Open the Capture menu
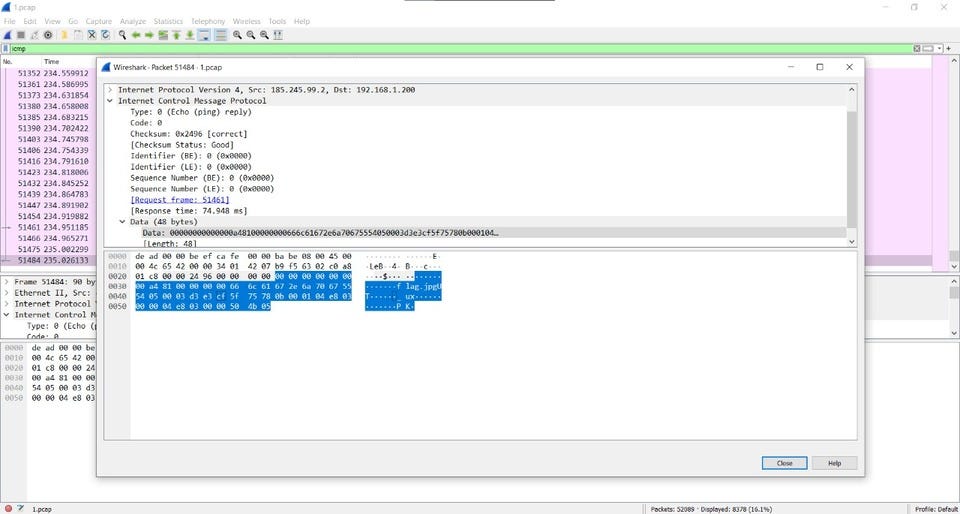 99,21
